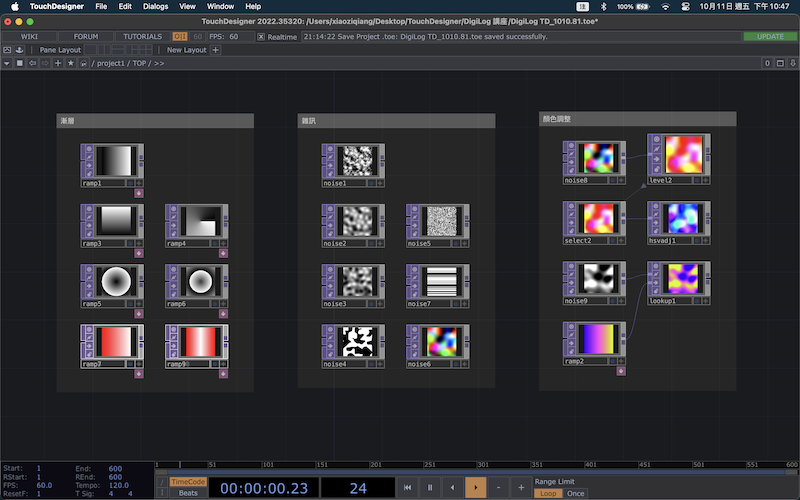
Task: Open the Dialogs menu
Action: pos(155,6)
